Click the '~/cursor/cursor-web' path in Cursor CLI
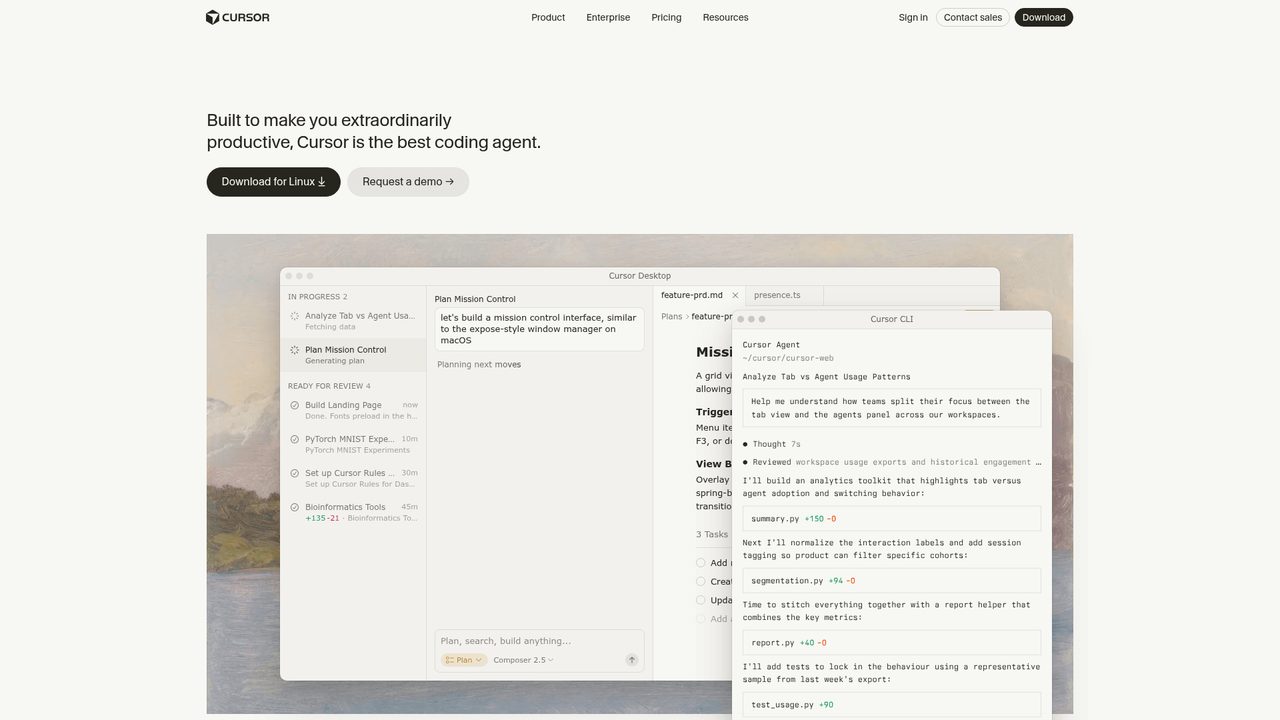This screenshot has width=1280, height=720. (x=788, y=358)
